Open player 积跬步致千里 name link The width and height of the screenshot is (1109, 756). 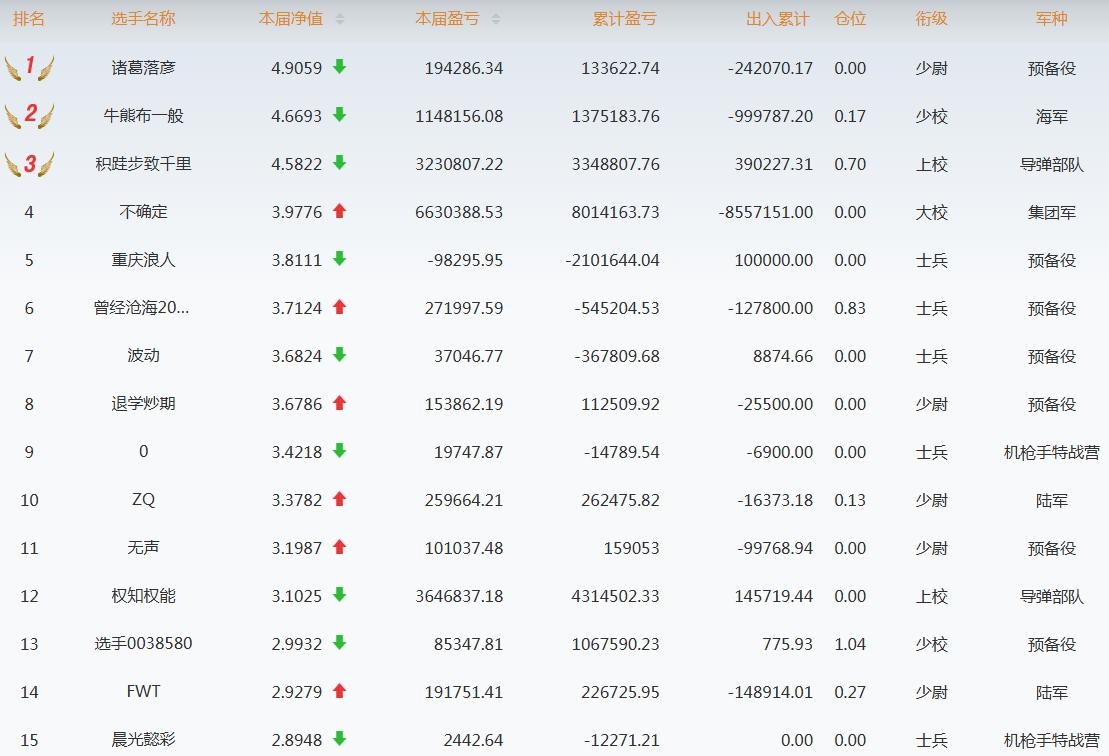[143, 164]
